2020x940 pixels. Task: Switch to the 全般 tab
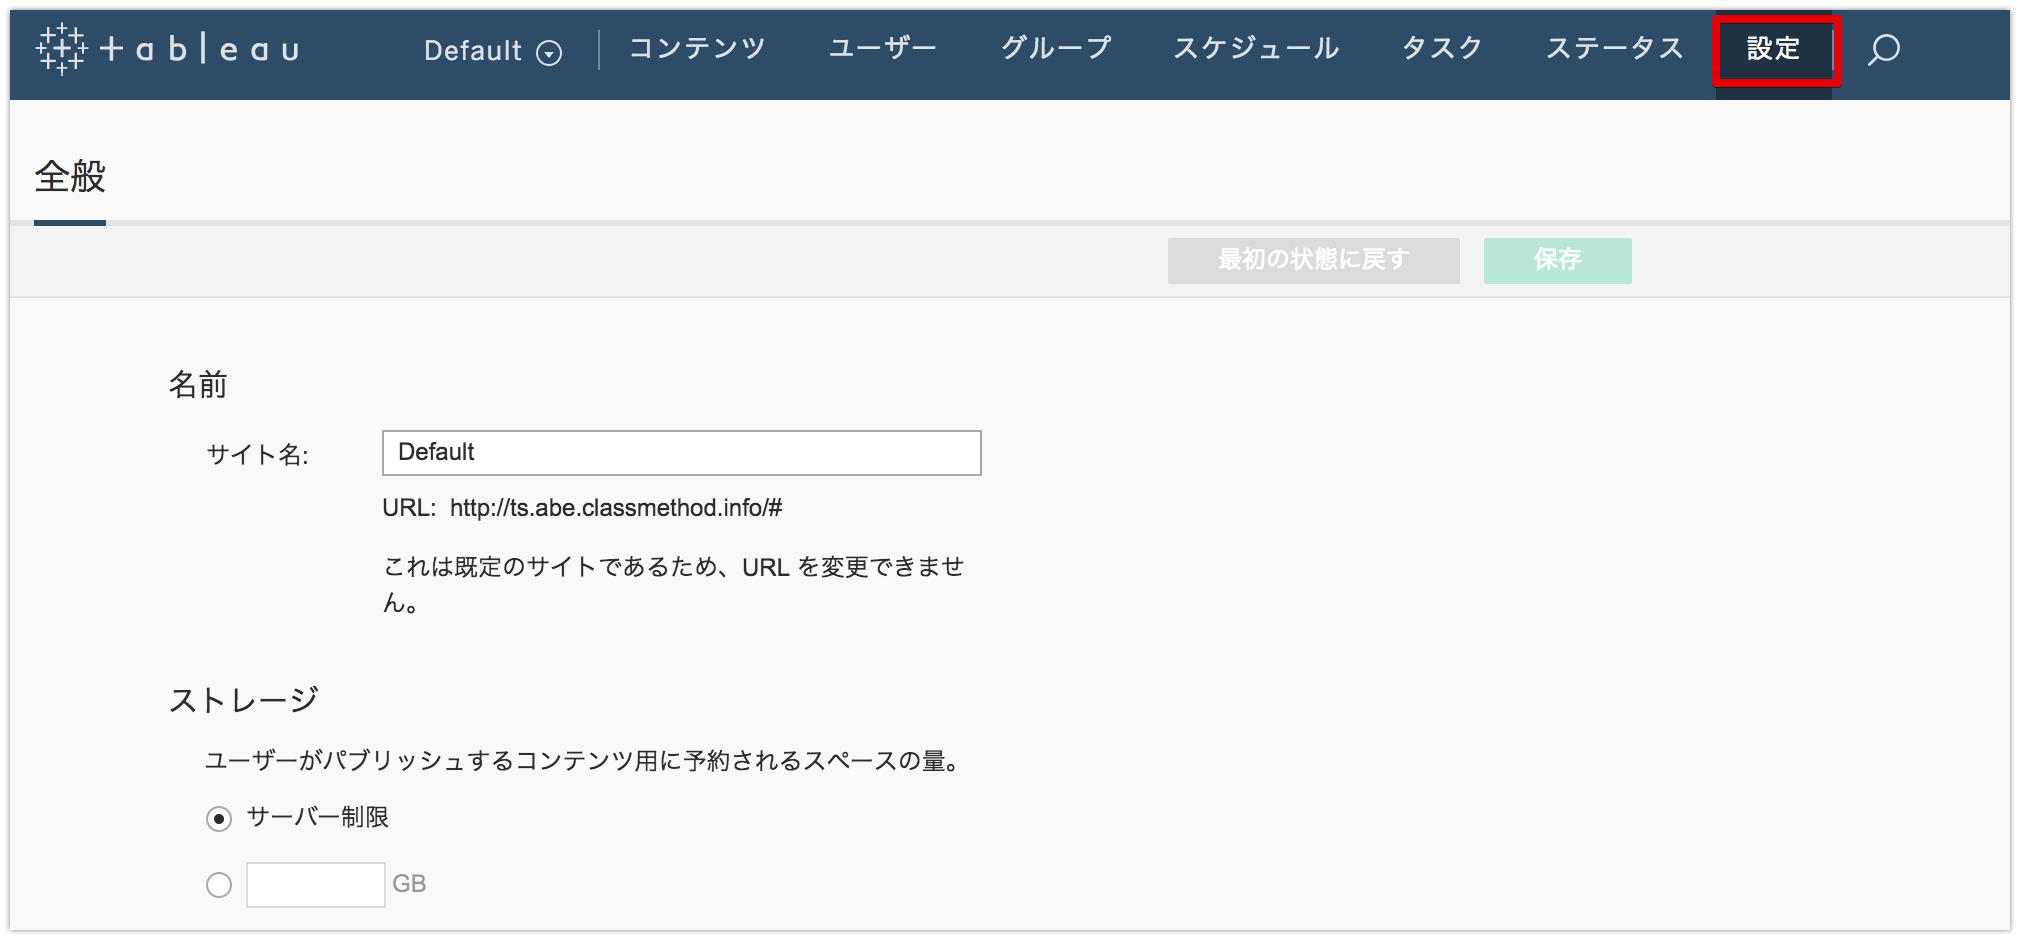point(70,180)
